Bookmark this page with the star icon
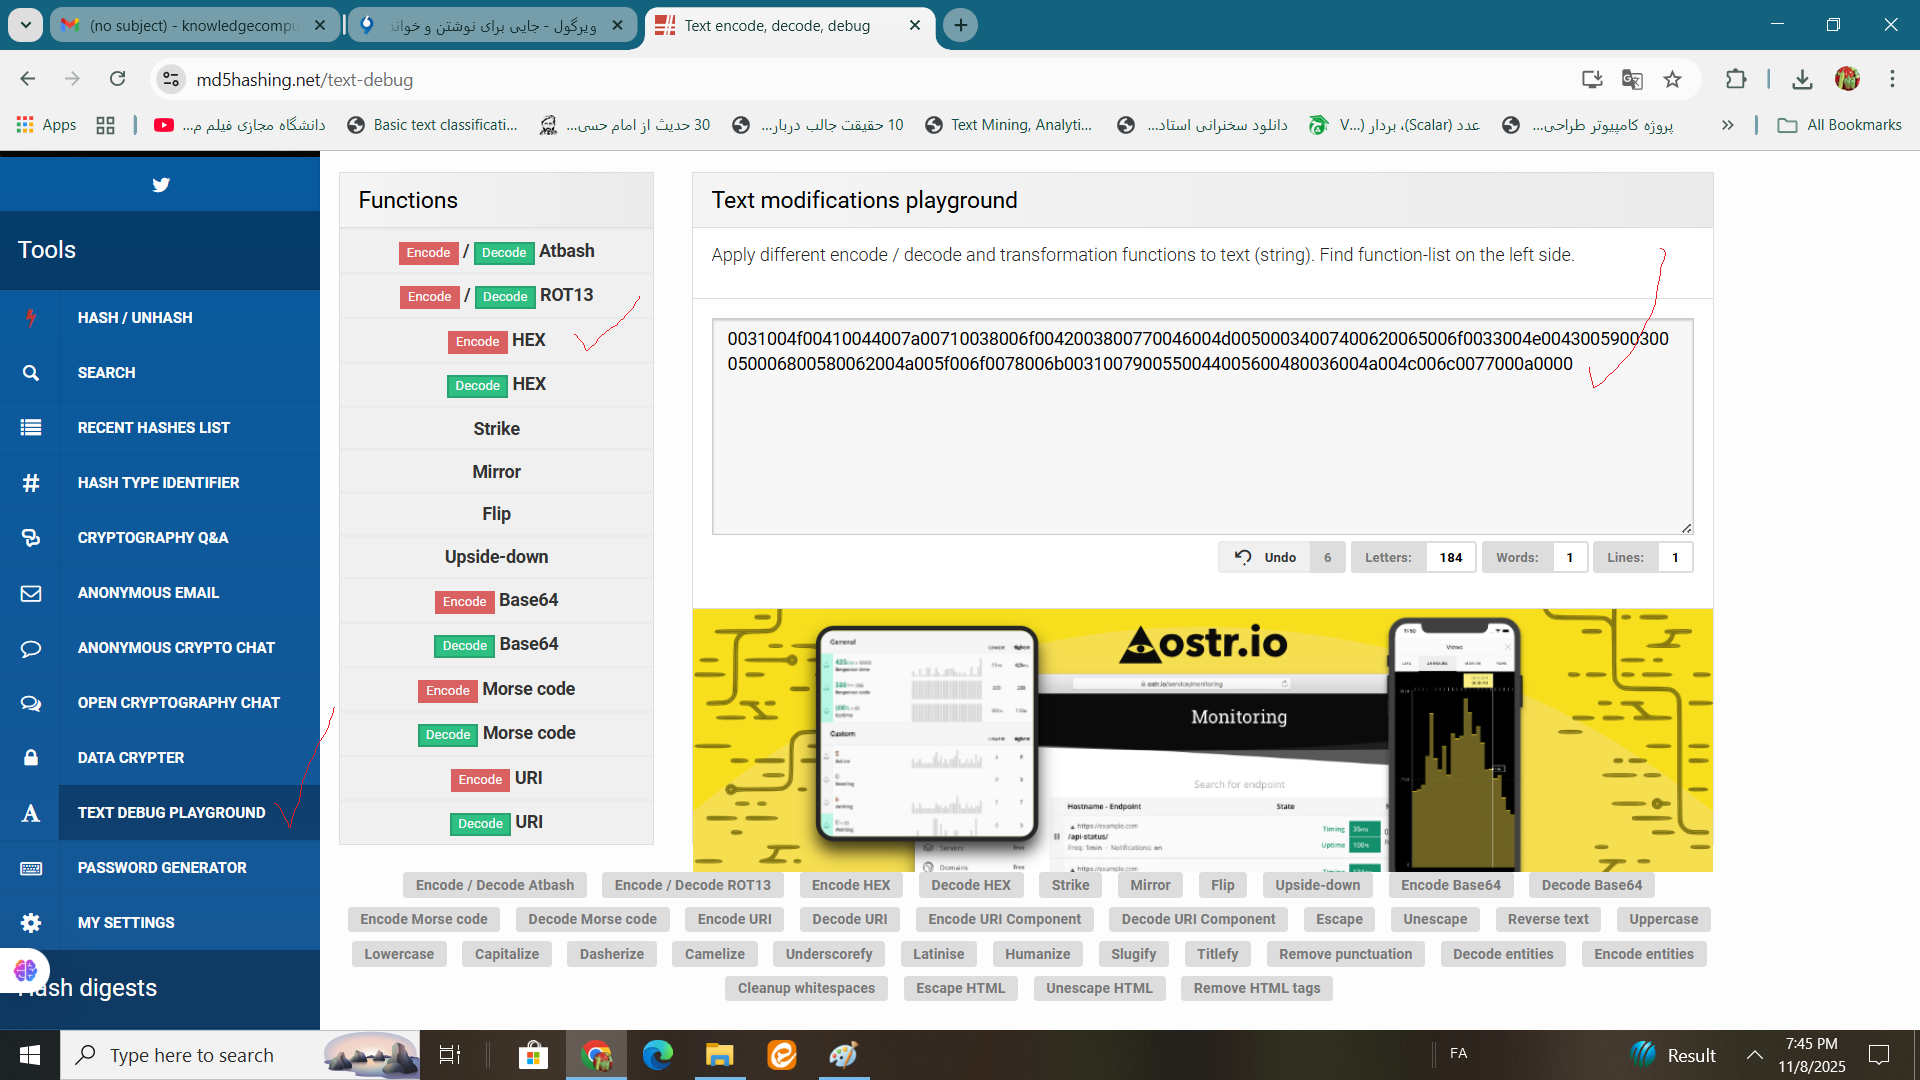Viewport: 1920px width, 1080px height. click(x=1672, y=80)
